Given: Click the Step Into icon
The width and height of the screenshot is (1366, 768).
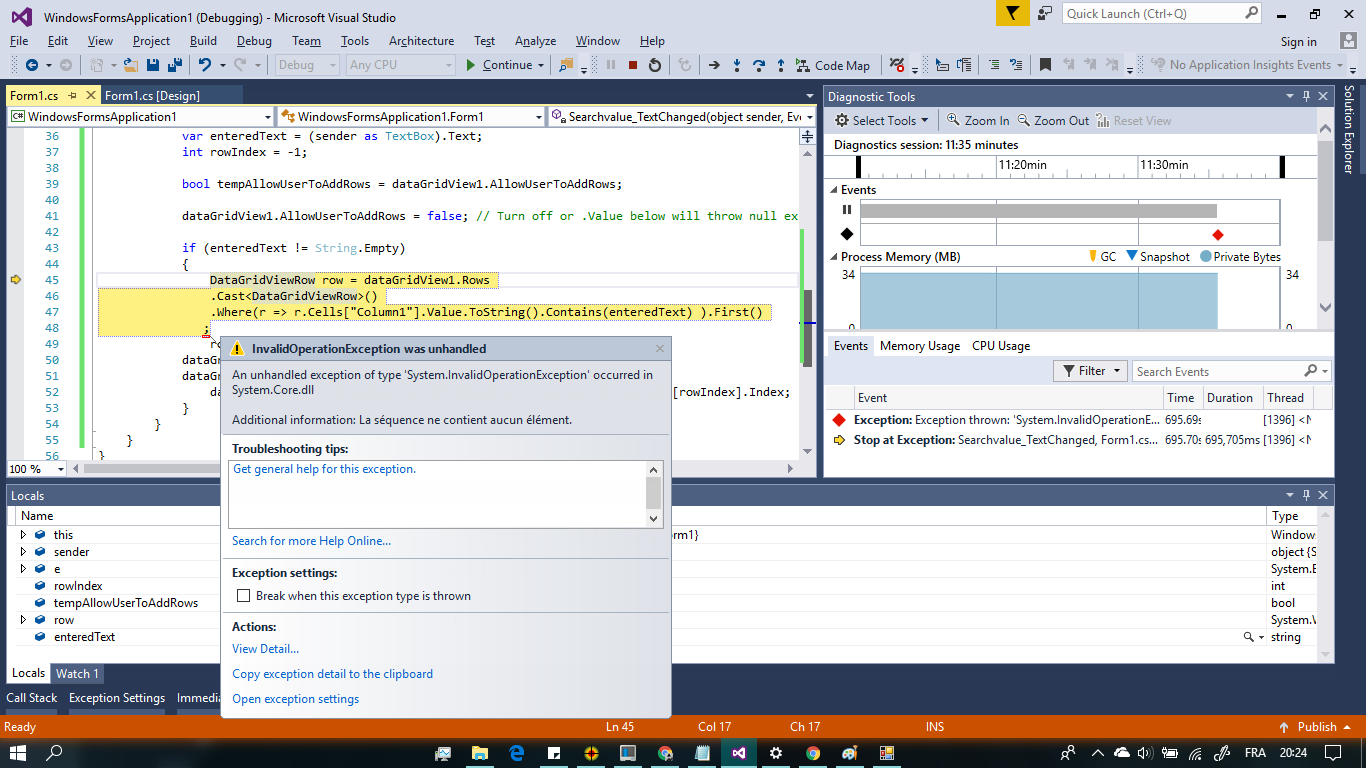Looking at the screenshot, I should (737, 65).
